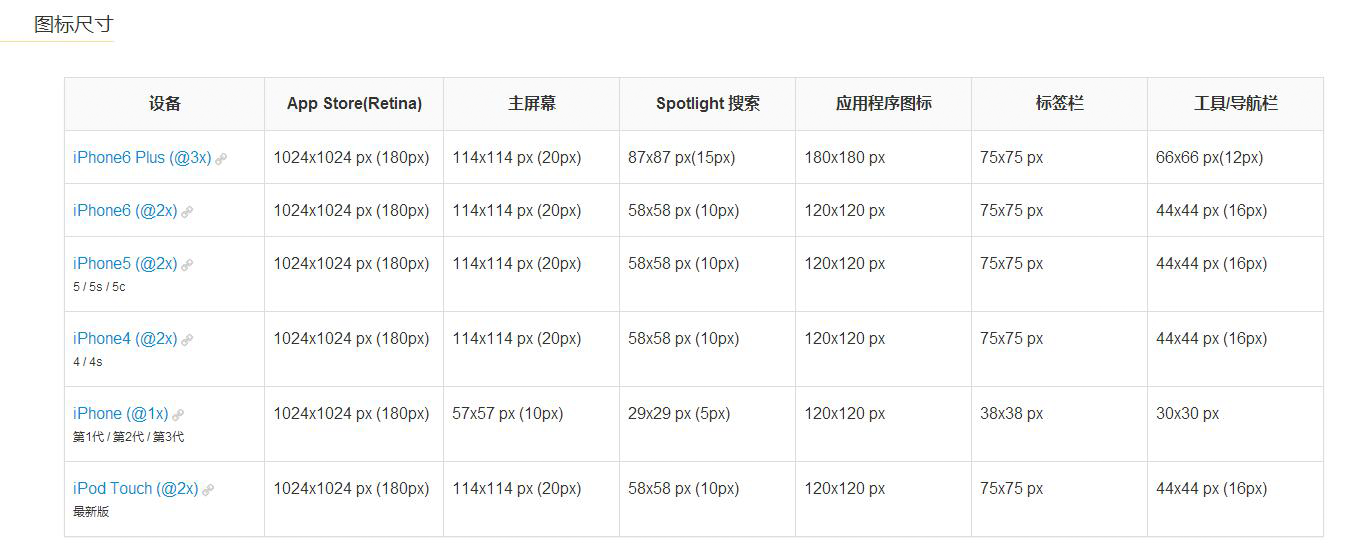Image resolution: width=1355 pixels, height=559 pixels.
Task: Click link icon beside iPhone5 (@2x)
Action: coord(187,265)
